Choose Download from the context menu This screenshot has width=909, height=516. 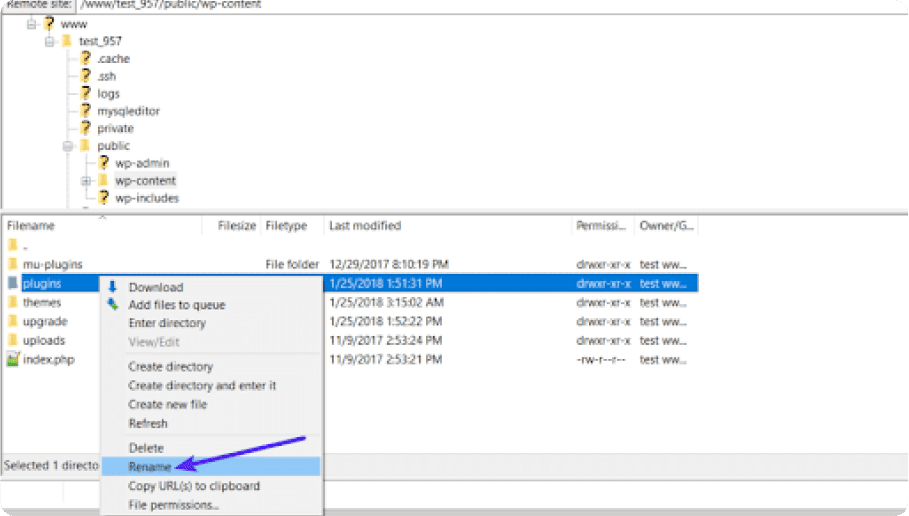pyautogui.click(x=211, y=287)
